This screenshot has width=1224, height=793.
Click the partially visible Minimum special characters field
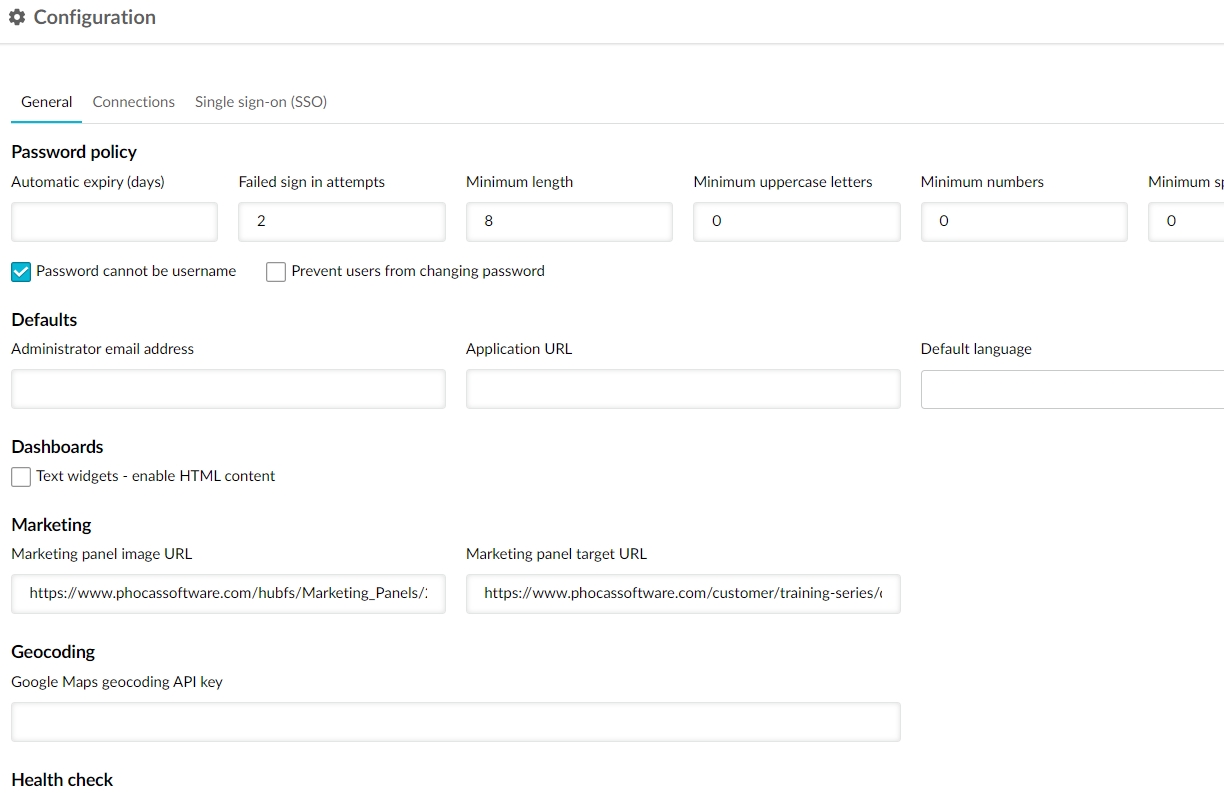[x=1190, y=221]
